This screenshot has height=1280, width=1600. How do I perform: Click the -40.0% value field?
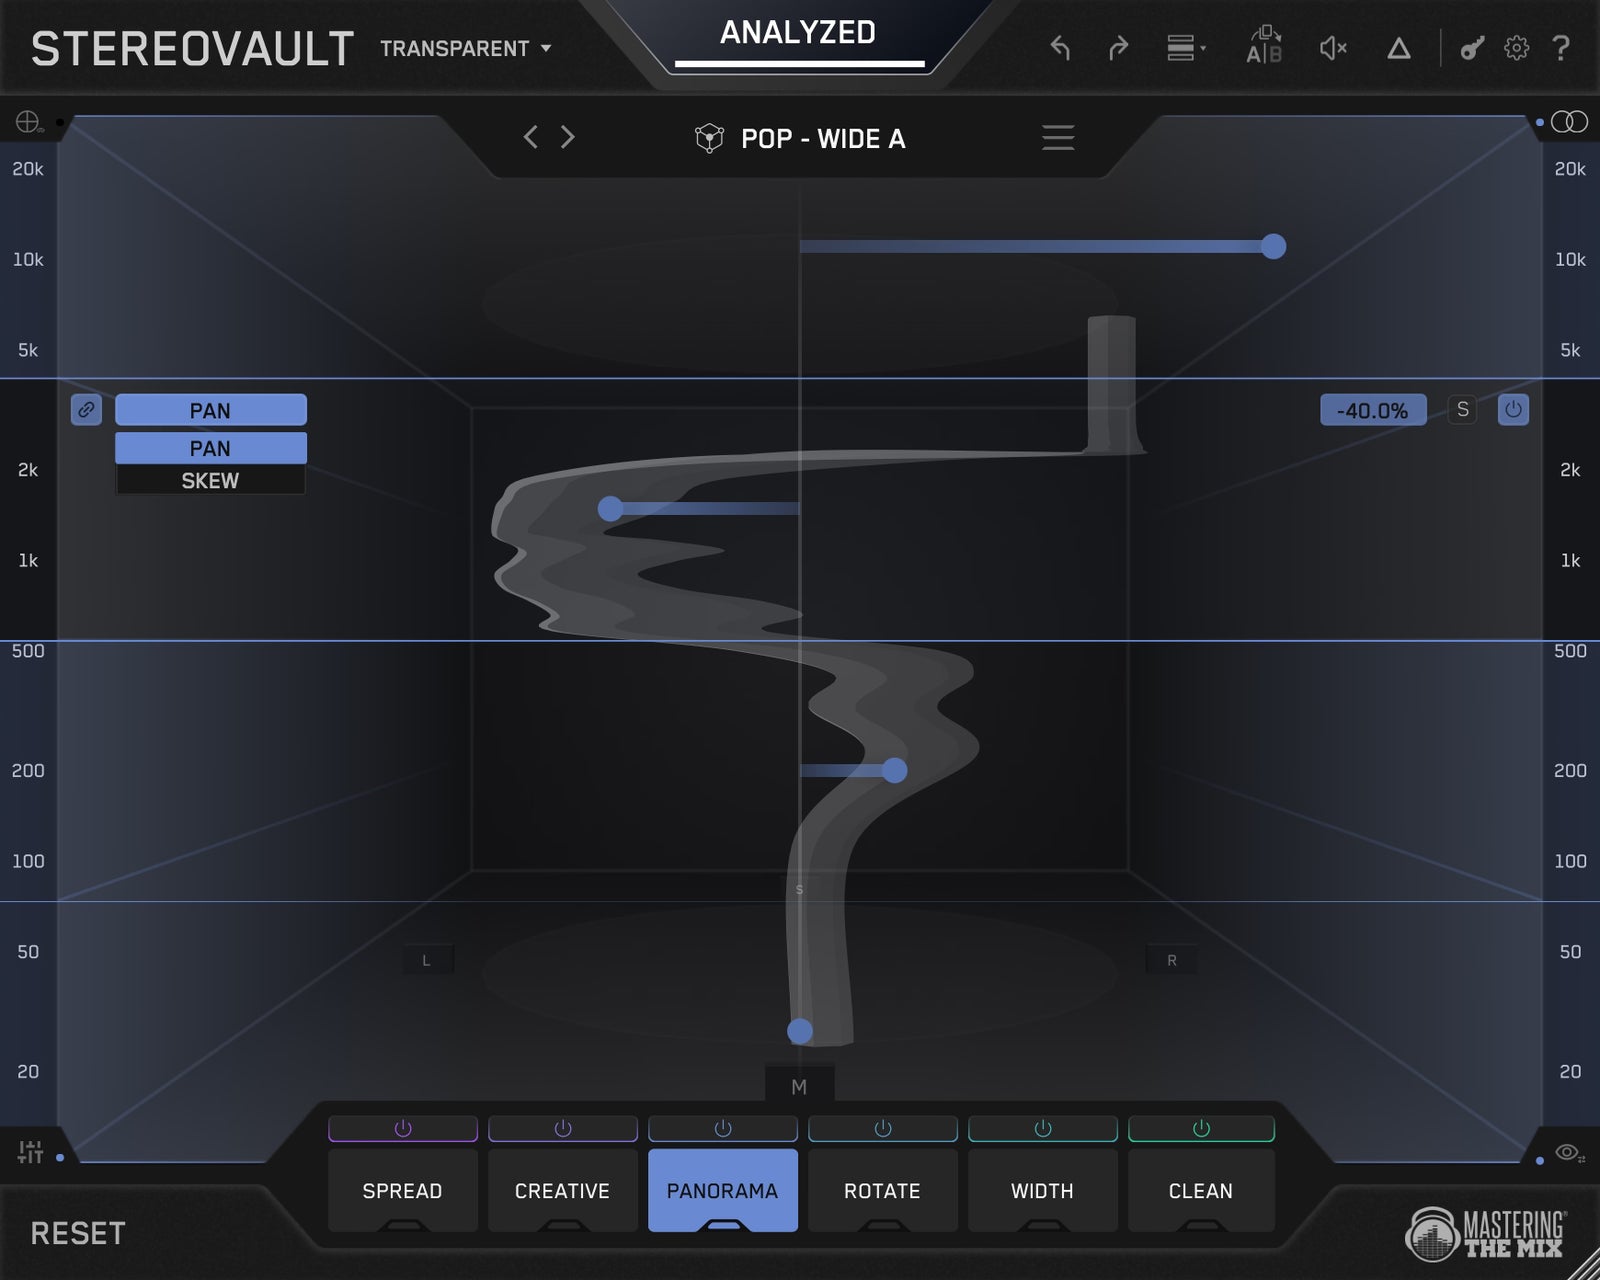click(1373, 410)
